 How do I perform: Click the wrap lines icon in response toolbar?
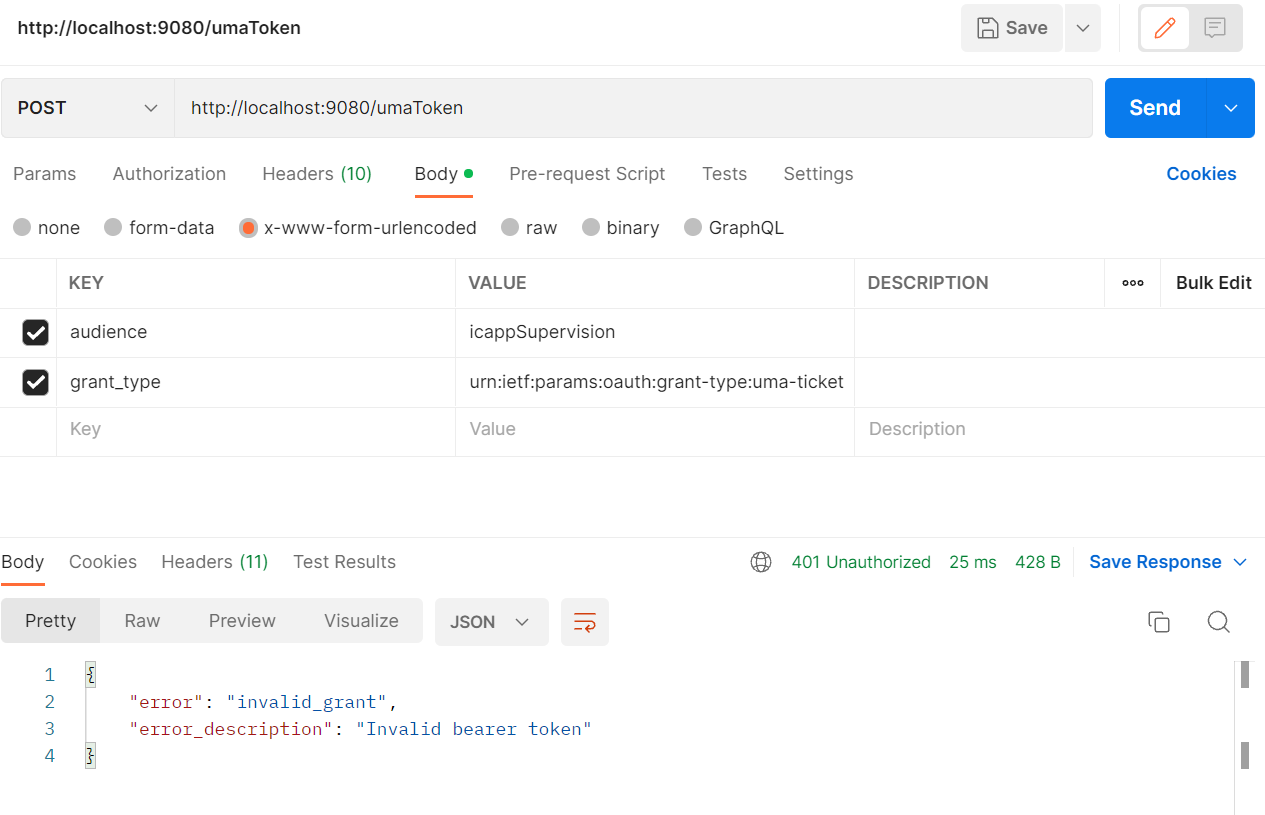coord(585,622)
